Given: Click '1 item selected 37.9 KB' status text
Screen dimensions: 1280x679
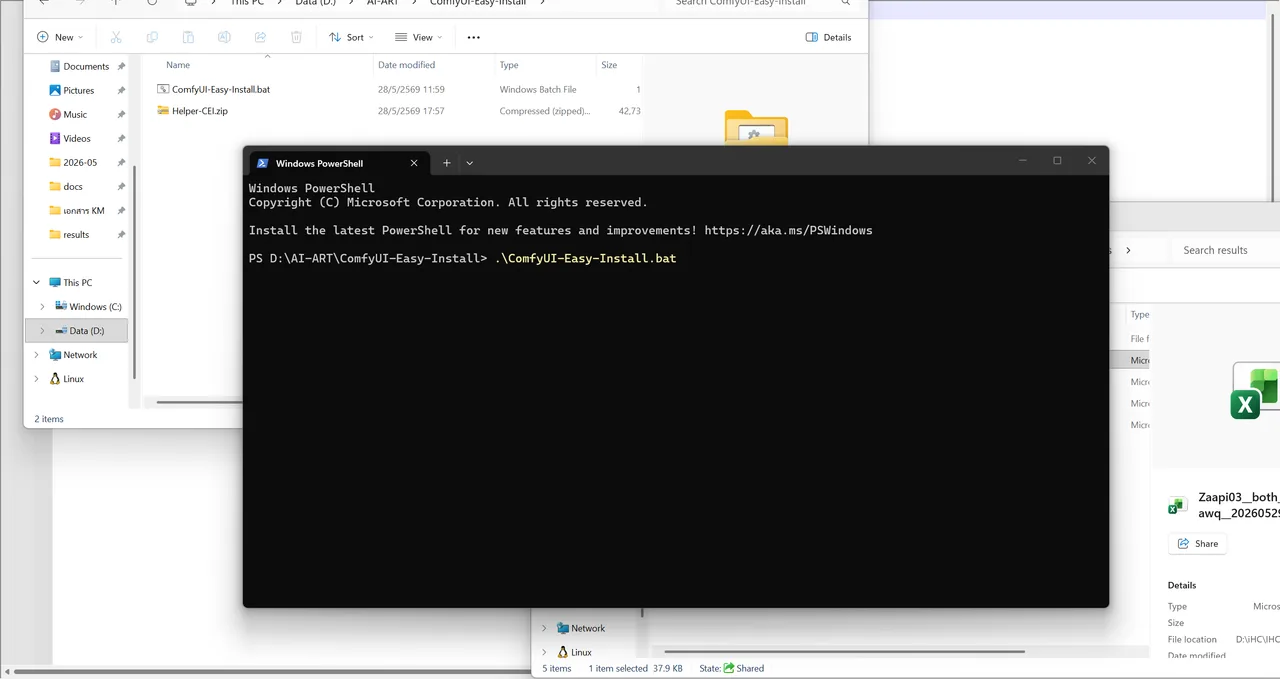Looking at the screenshot, I should 635,668.
